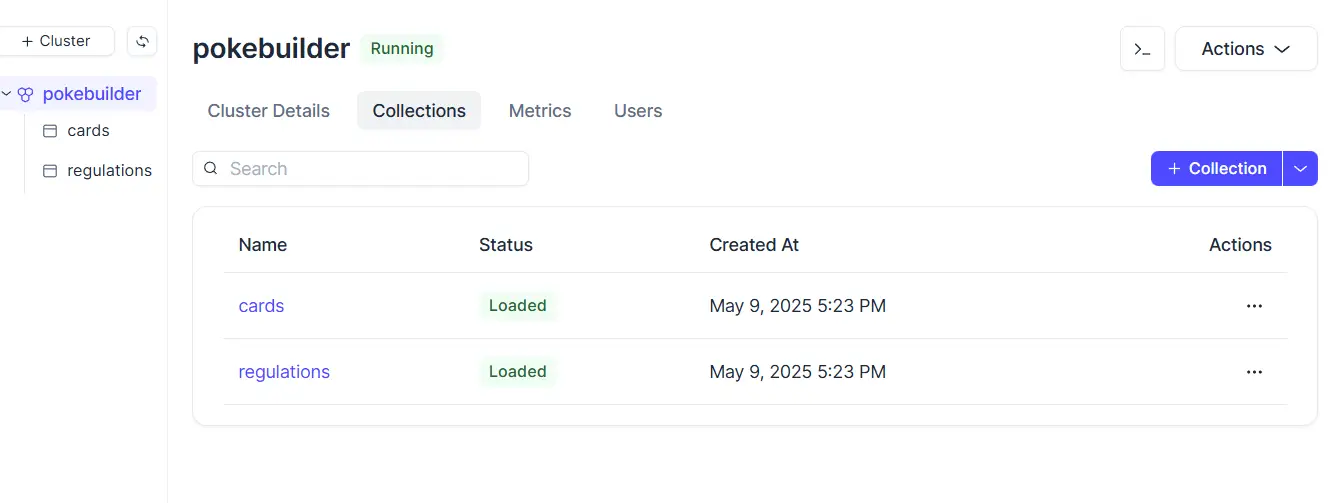The height and width of the screenshot is (503, 1339).
Task: Click the regulations collection table icon in sidebar
Action: pos(50,171)
